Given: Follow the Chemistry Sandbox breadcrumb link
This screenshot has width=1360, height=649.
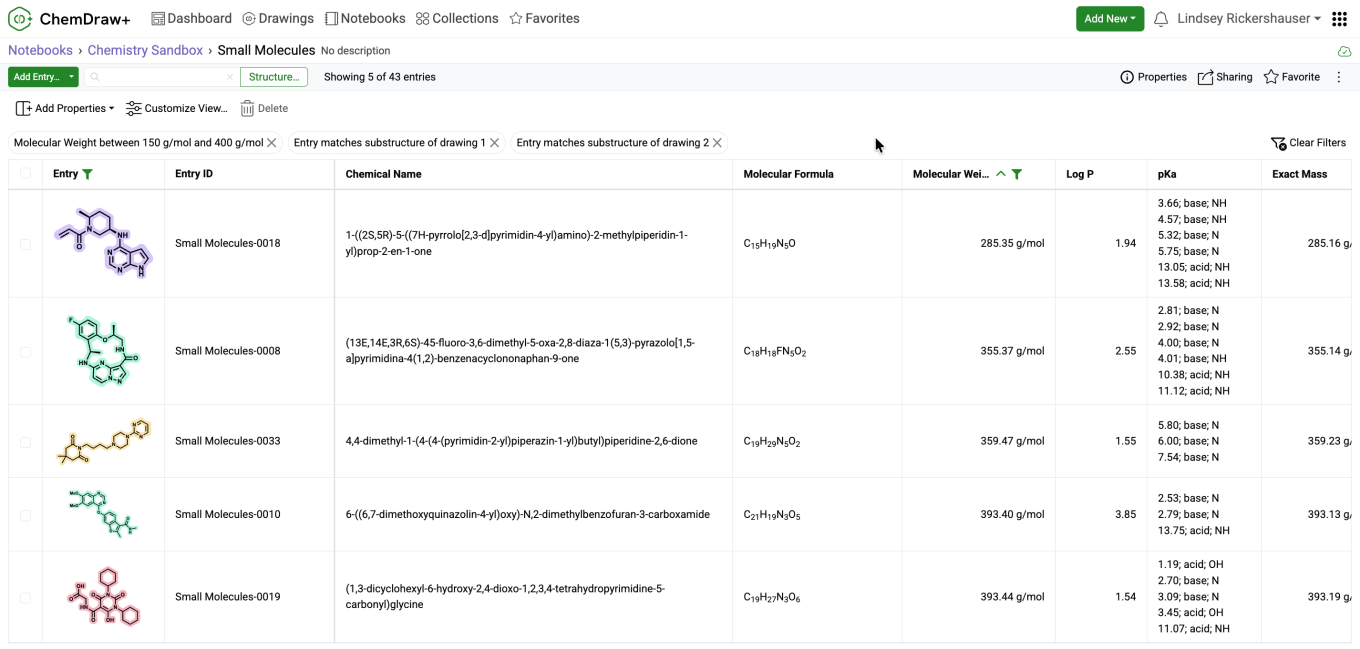Looking at the screenshot, I should (x=145, y=51).
